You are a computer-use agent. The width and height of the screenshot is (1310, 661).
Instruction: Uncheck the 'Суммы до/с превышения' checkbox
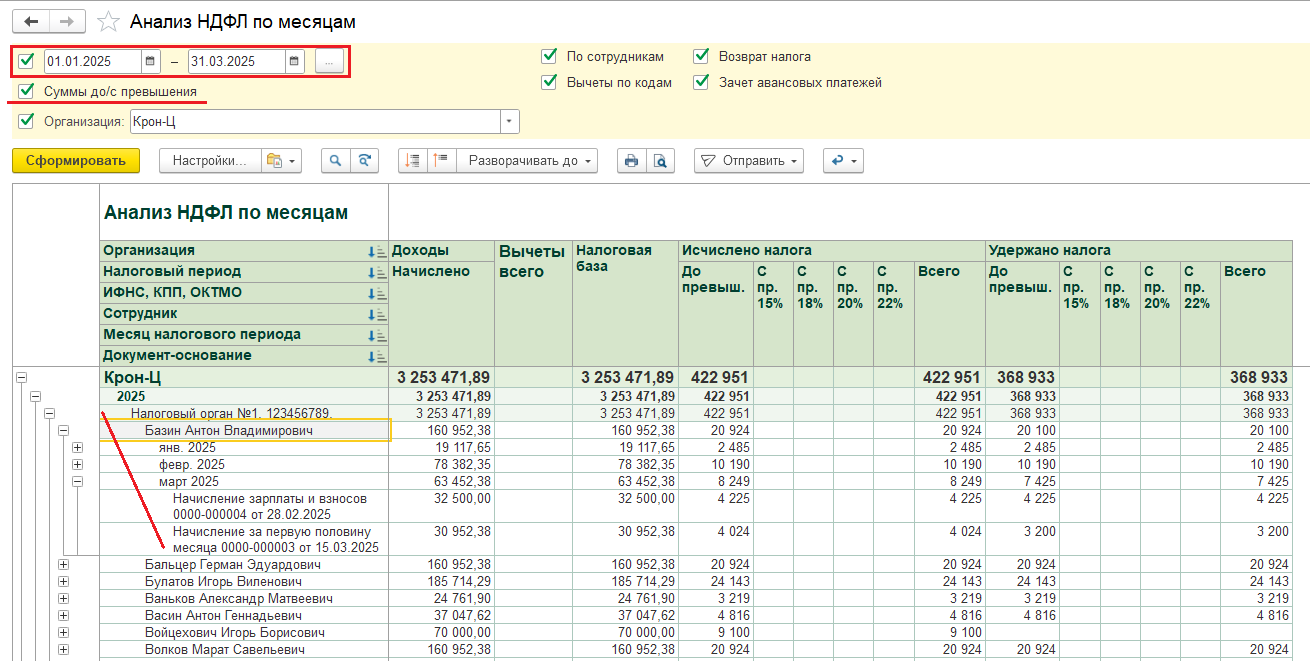point(26,91)
